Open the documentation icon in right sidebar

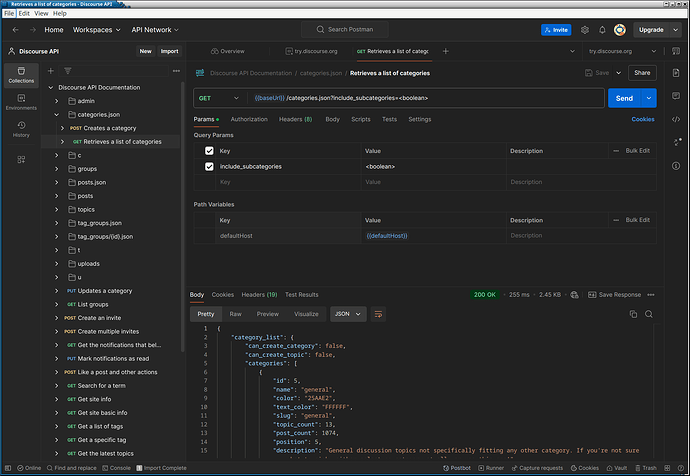[676, 73]
